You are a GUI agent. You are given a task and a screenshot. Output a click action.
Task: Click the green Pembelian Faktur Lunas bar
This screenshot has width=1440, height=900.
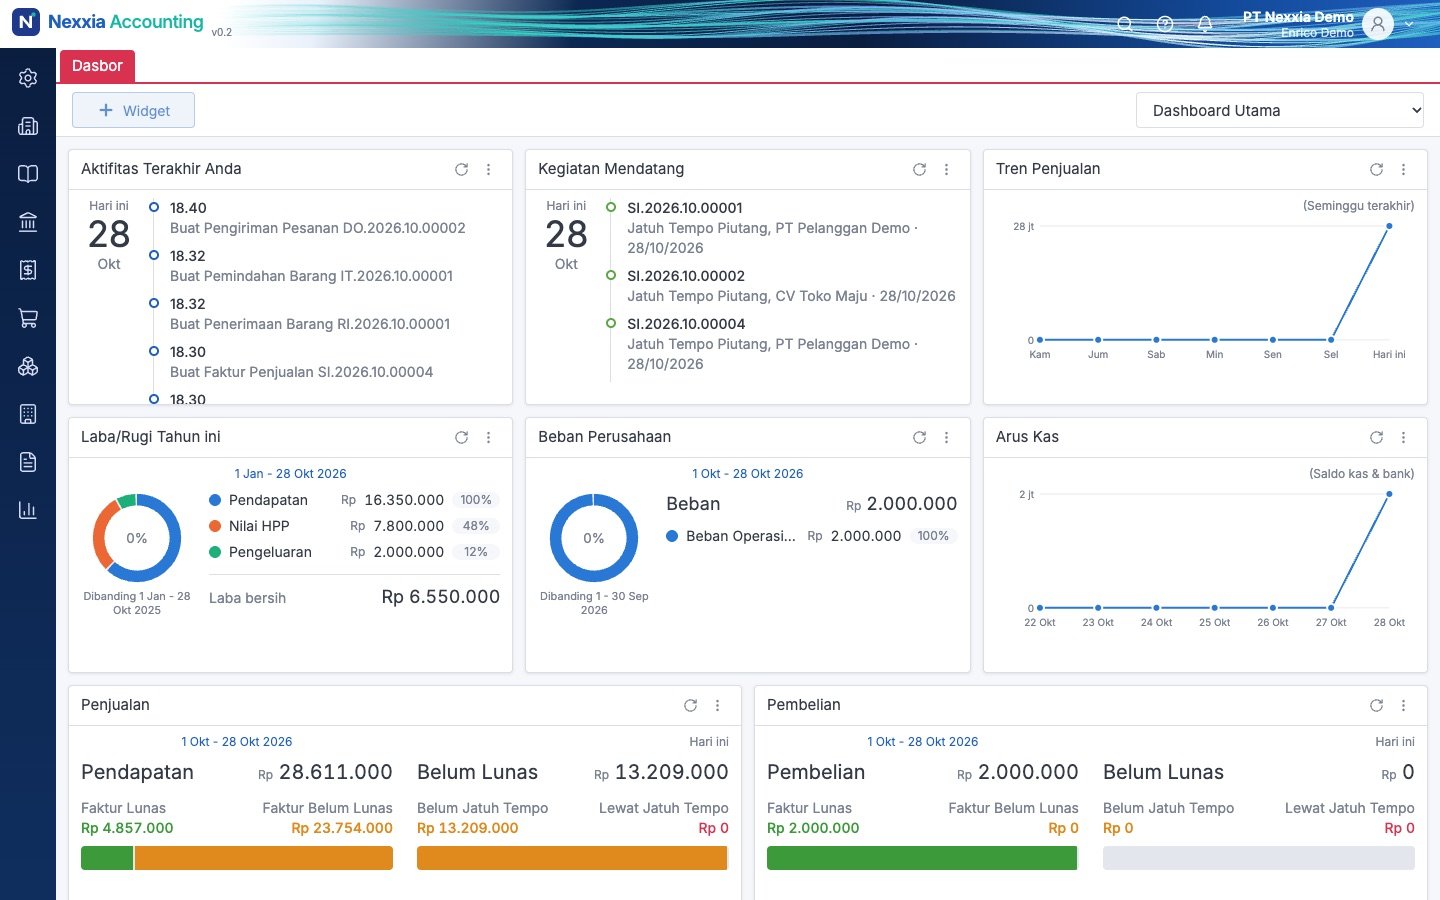(x=922, y=858)
